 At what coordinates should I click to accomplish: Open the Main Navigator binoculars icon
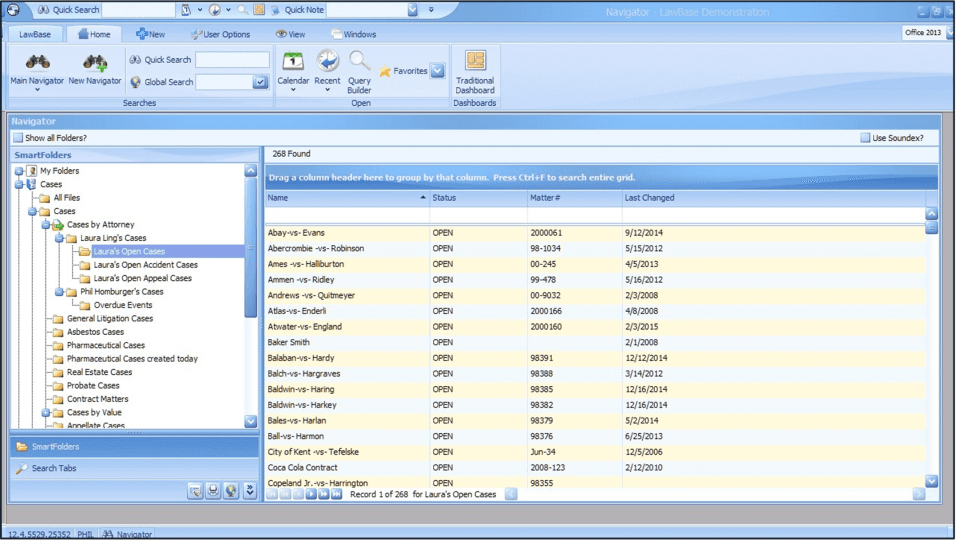pyautogui.click(x=37, y=63)
